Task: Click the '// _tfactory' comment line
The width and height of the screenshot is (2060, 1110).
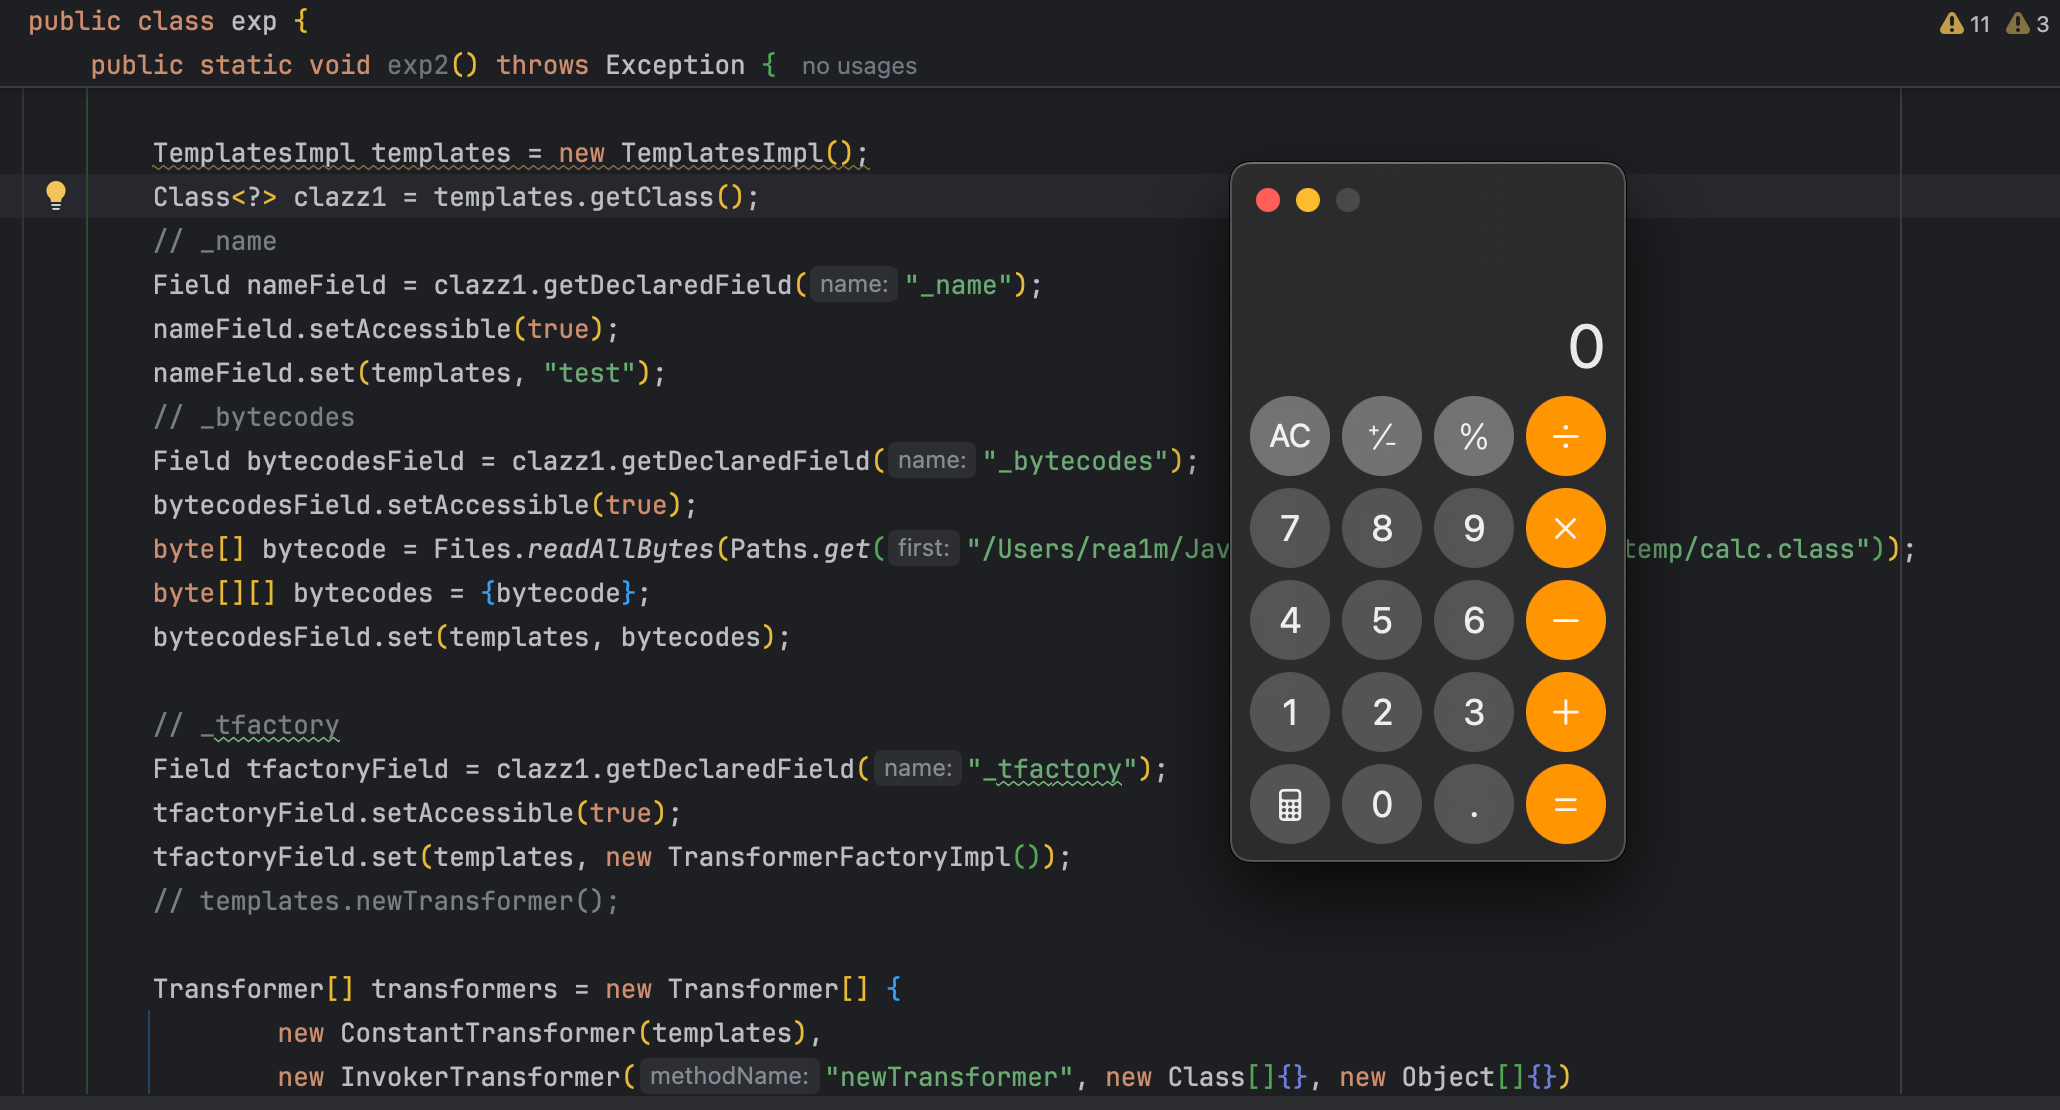Action: (x=246, y=725)
